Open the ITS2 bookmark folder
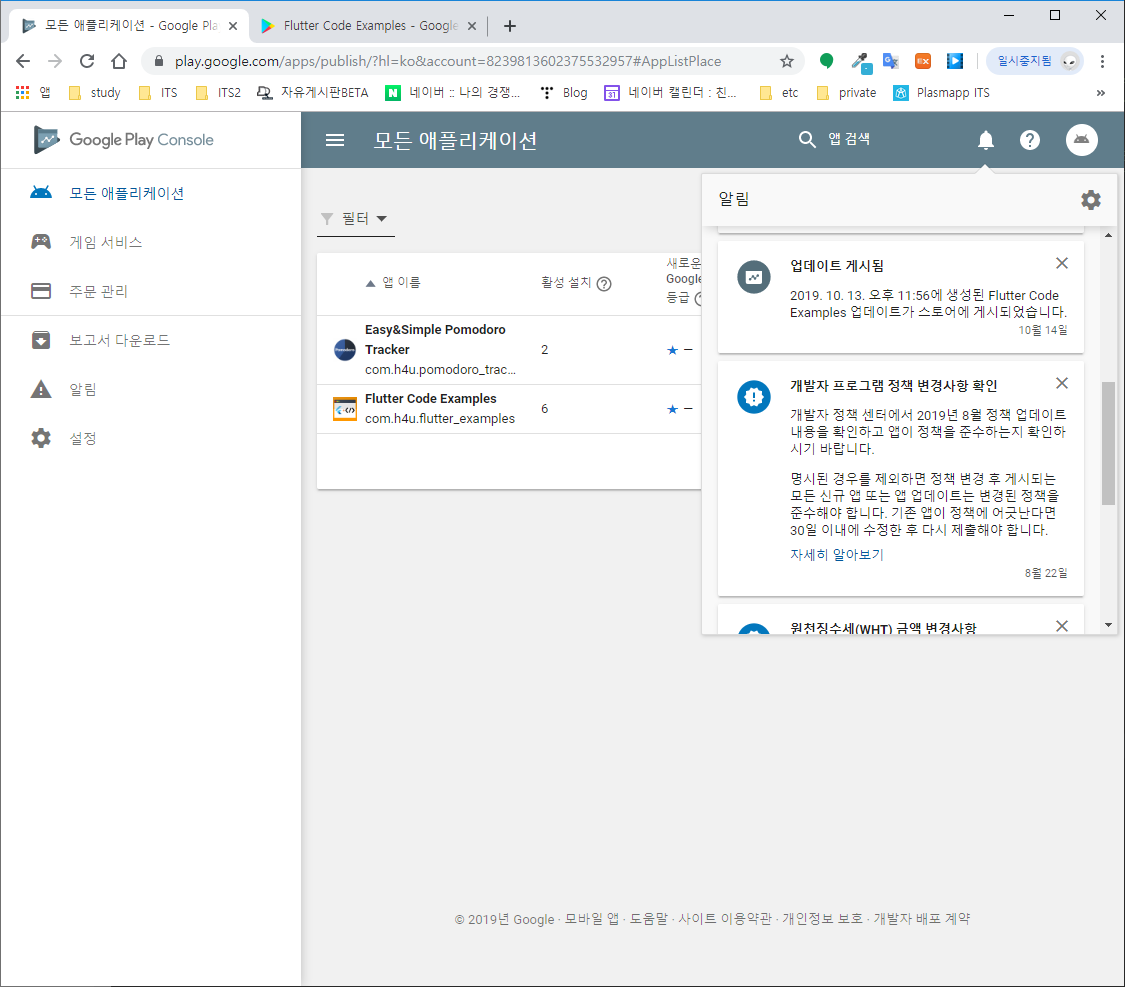The height and width of the screenshot is (987, 1125). pos(218,93)
